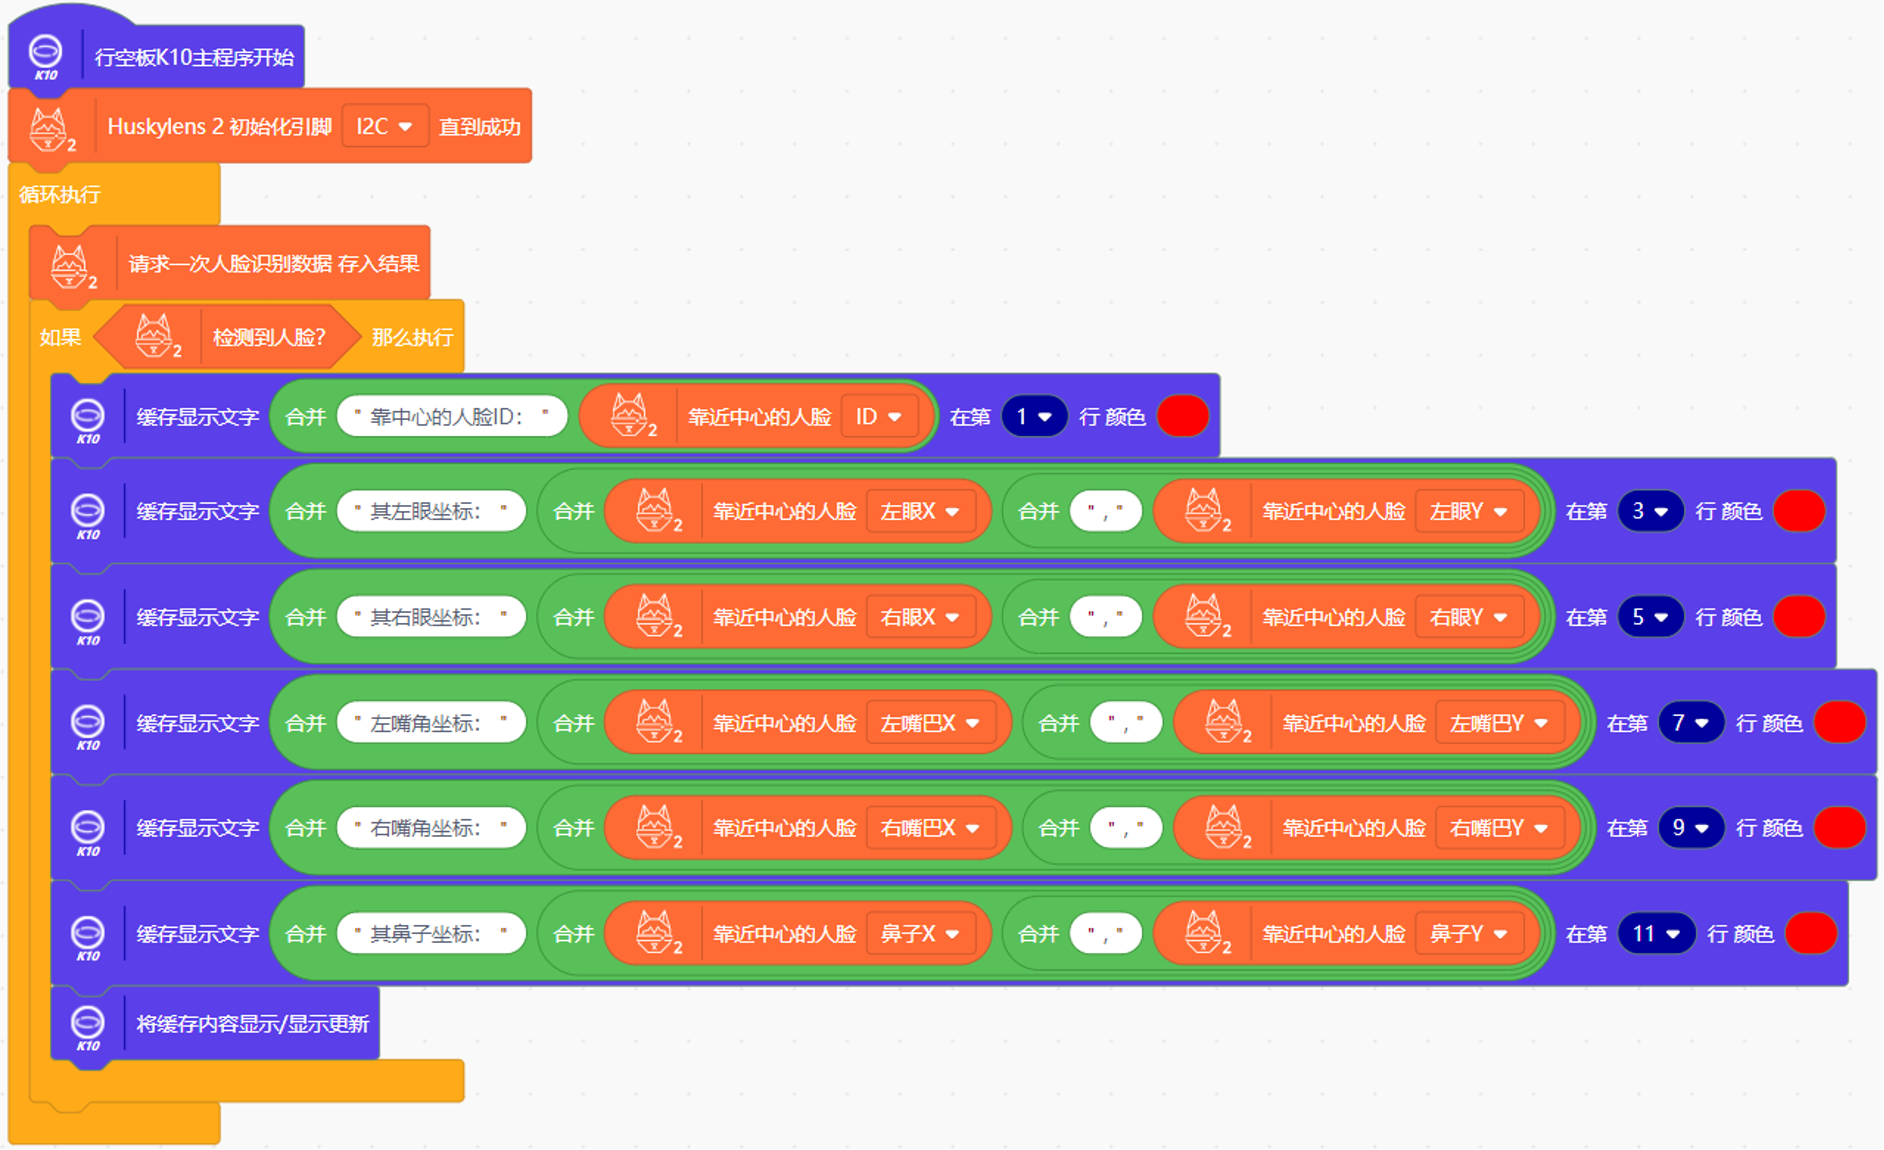Screen dimensions: 1884x1150
Task: Edit the '靠中心的人脸ID:' text field
Action: click(x=452, y=417)
